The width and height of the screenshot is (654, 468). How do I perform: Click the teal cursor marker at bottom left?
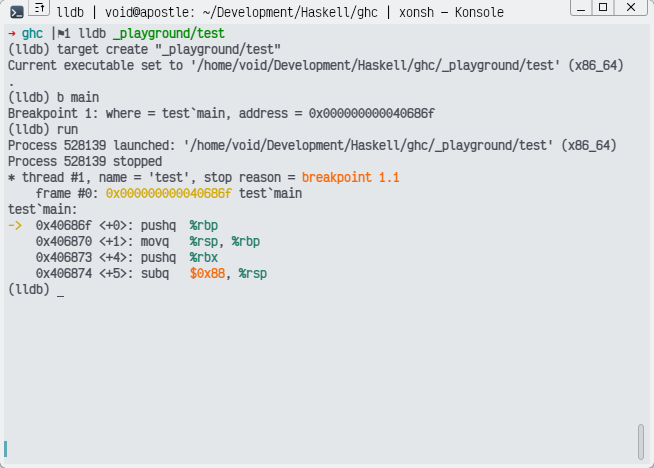click(6, 449)
